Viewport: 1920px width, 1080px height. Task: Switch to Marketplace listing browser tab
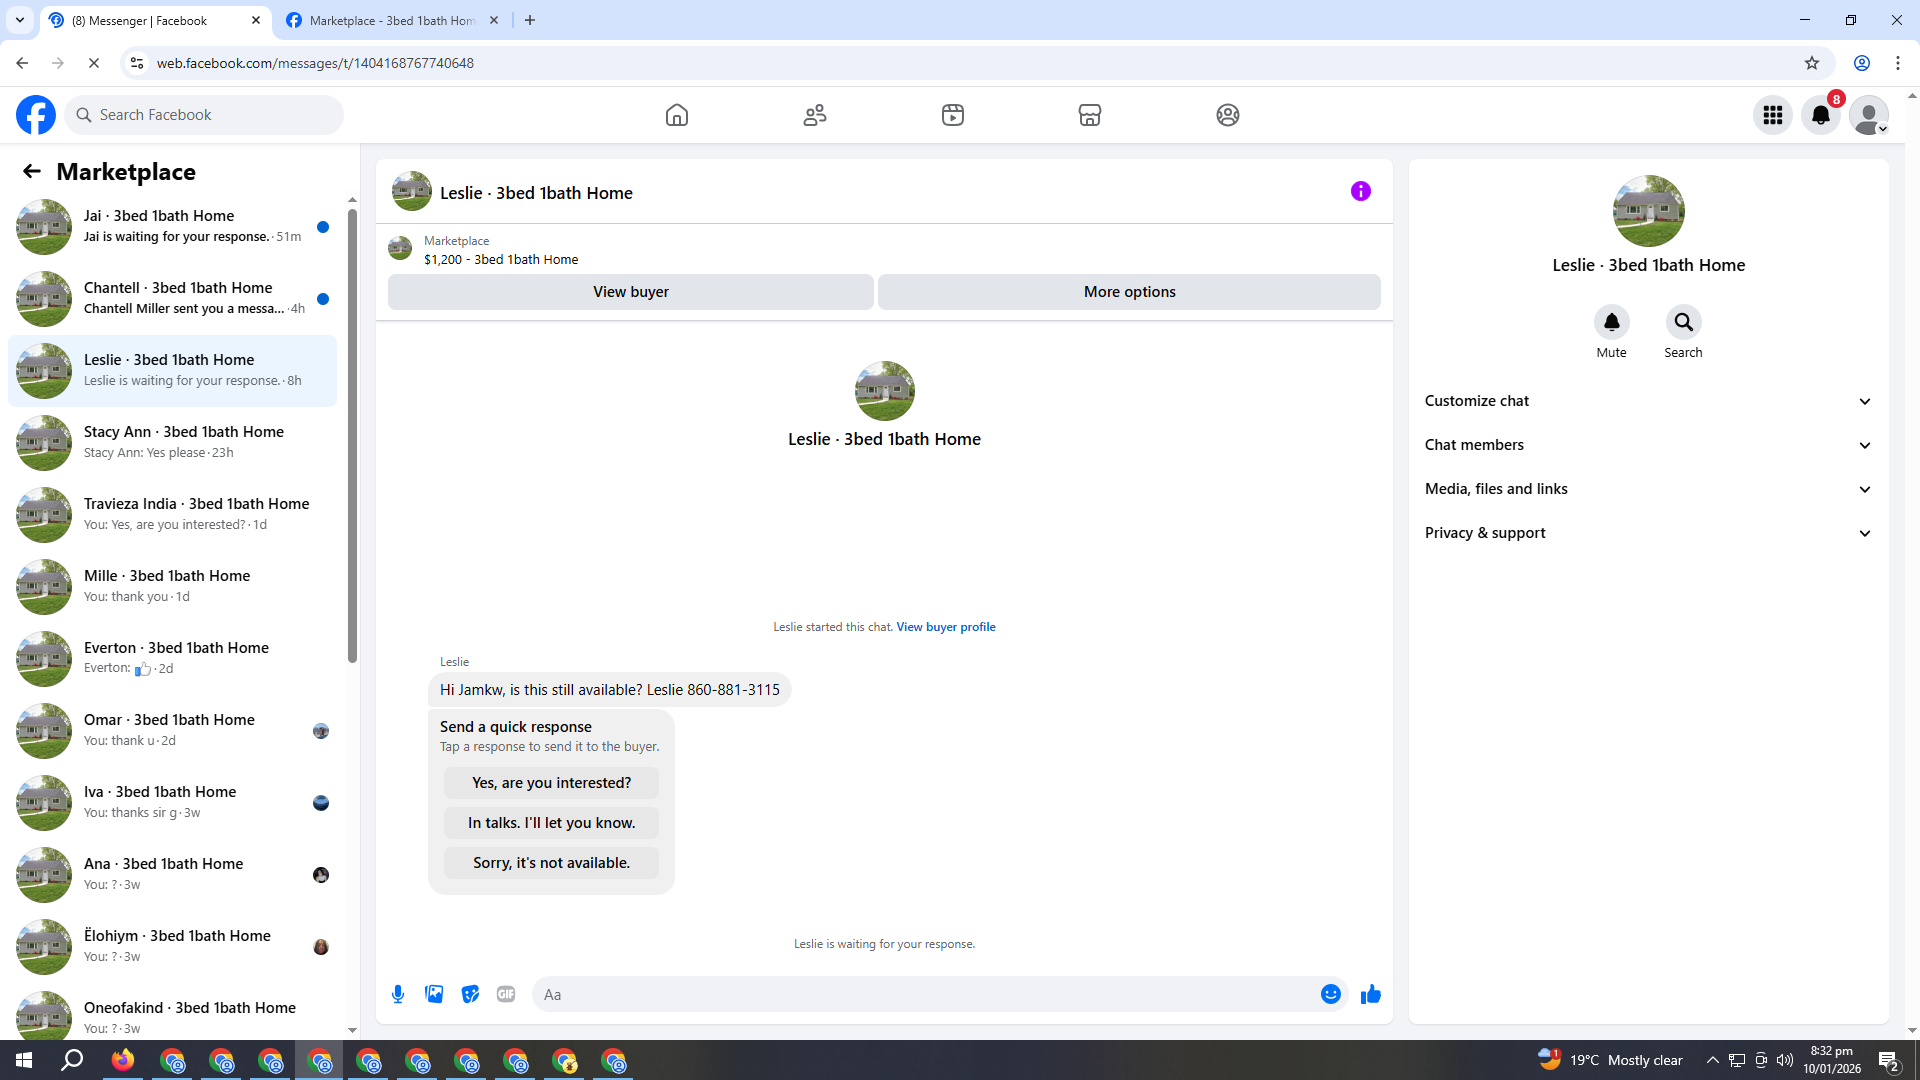[x=390, y=20]
